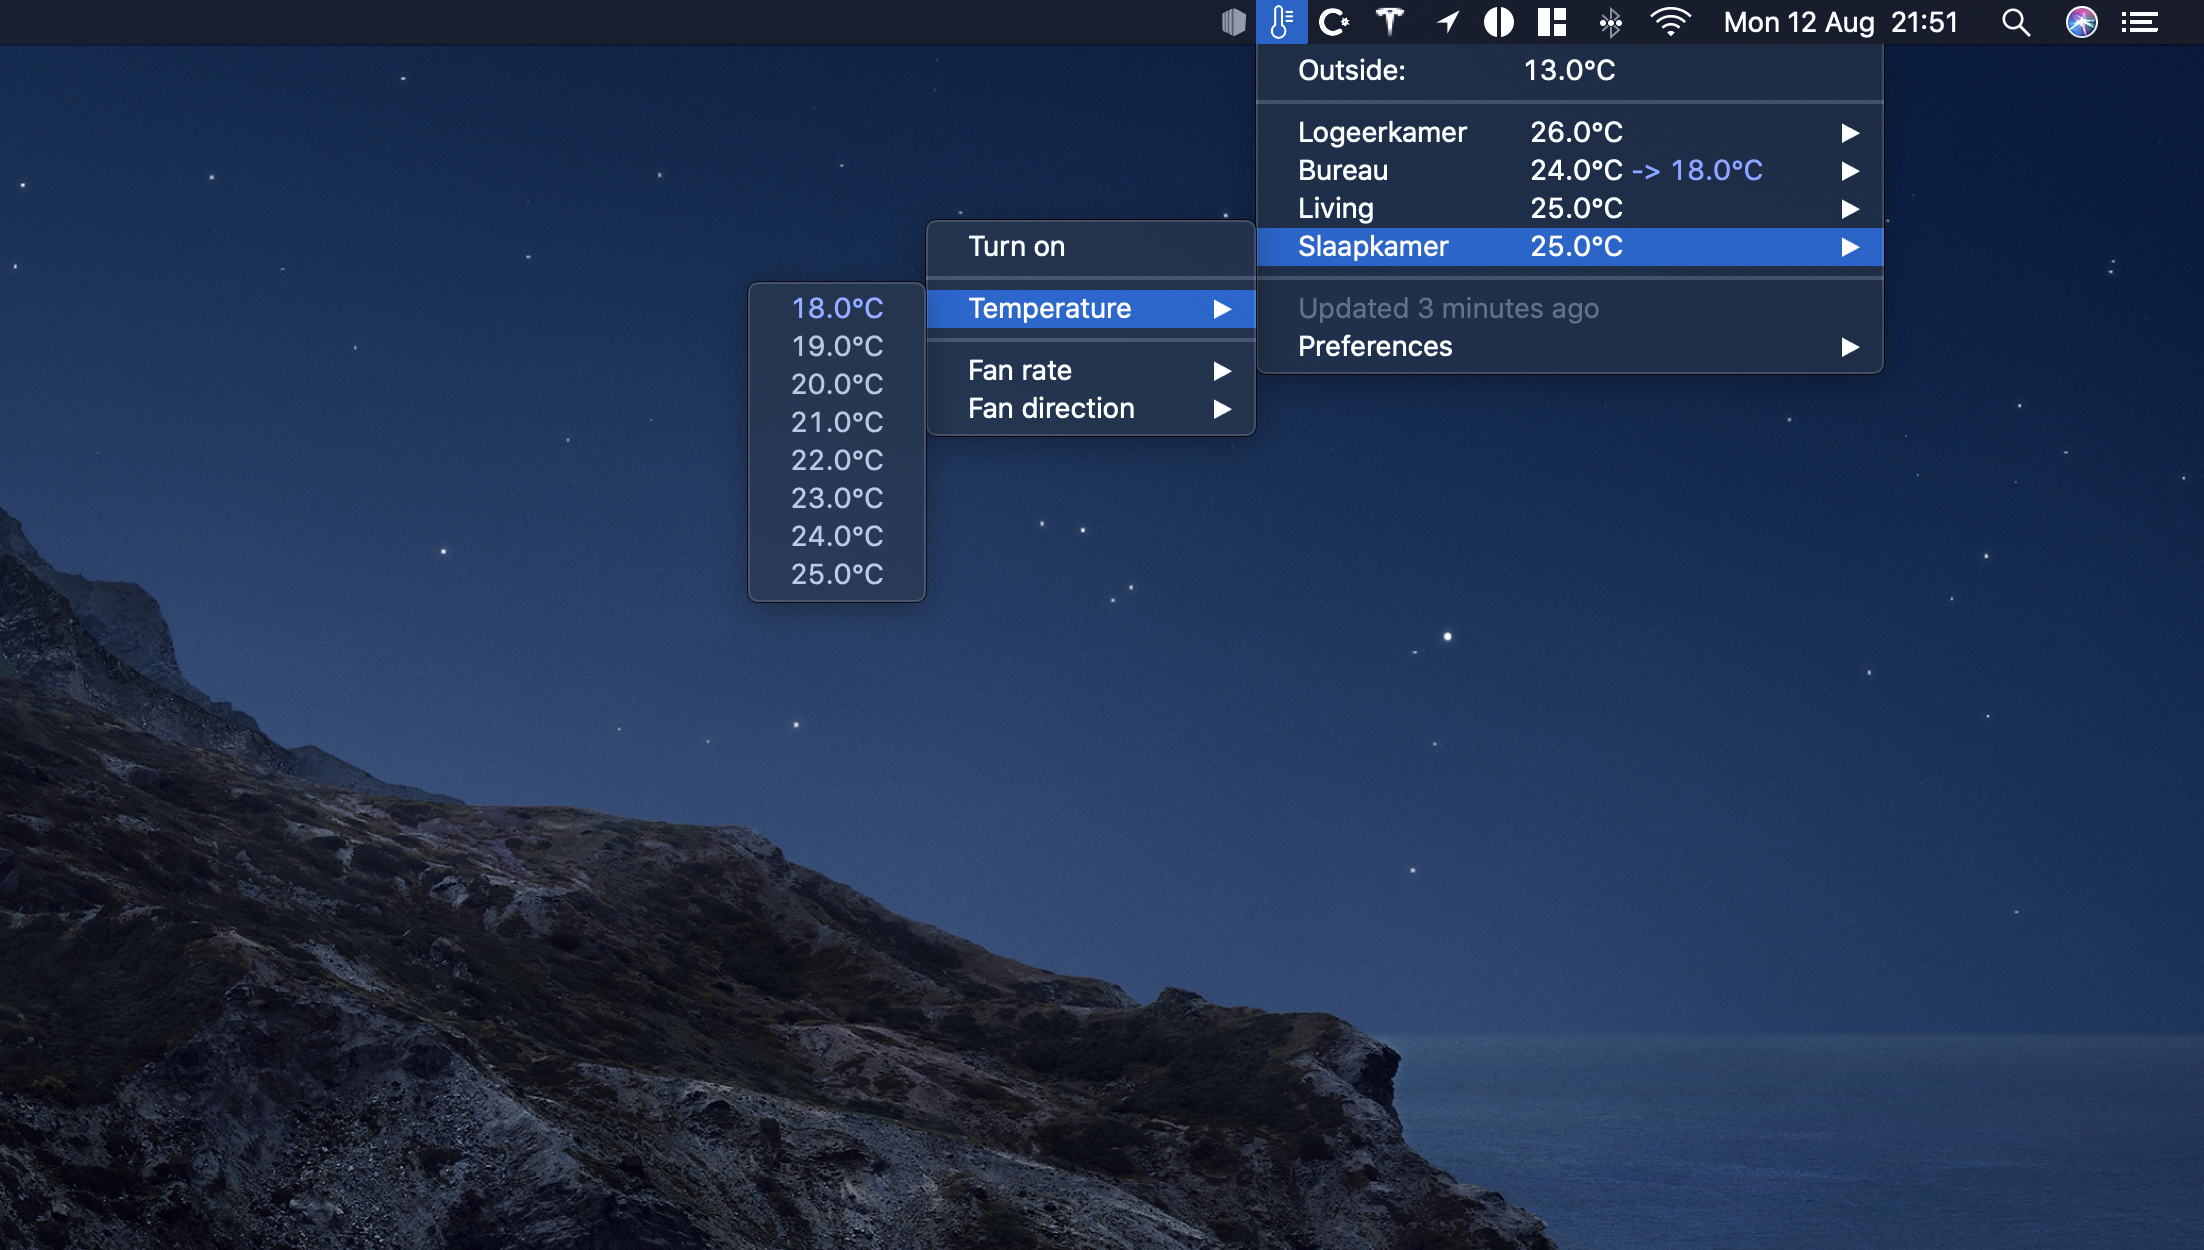Viewport: 2204px width, 1250px height.
Task: Set temperature to 21.0°C
Action: click(837, 422)
